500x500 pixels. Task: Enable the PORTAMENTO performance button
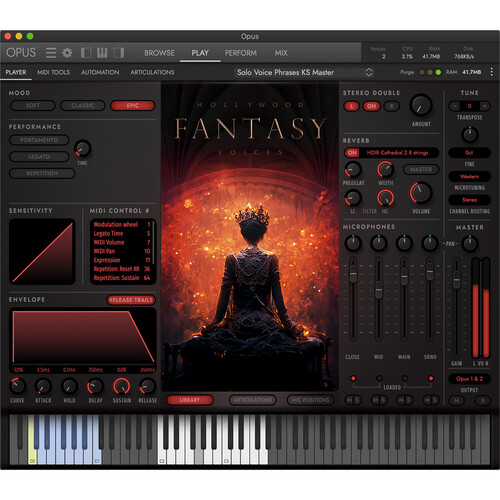tap(39, 140)
